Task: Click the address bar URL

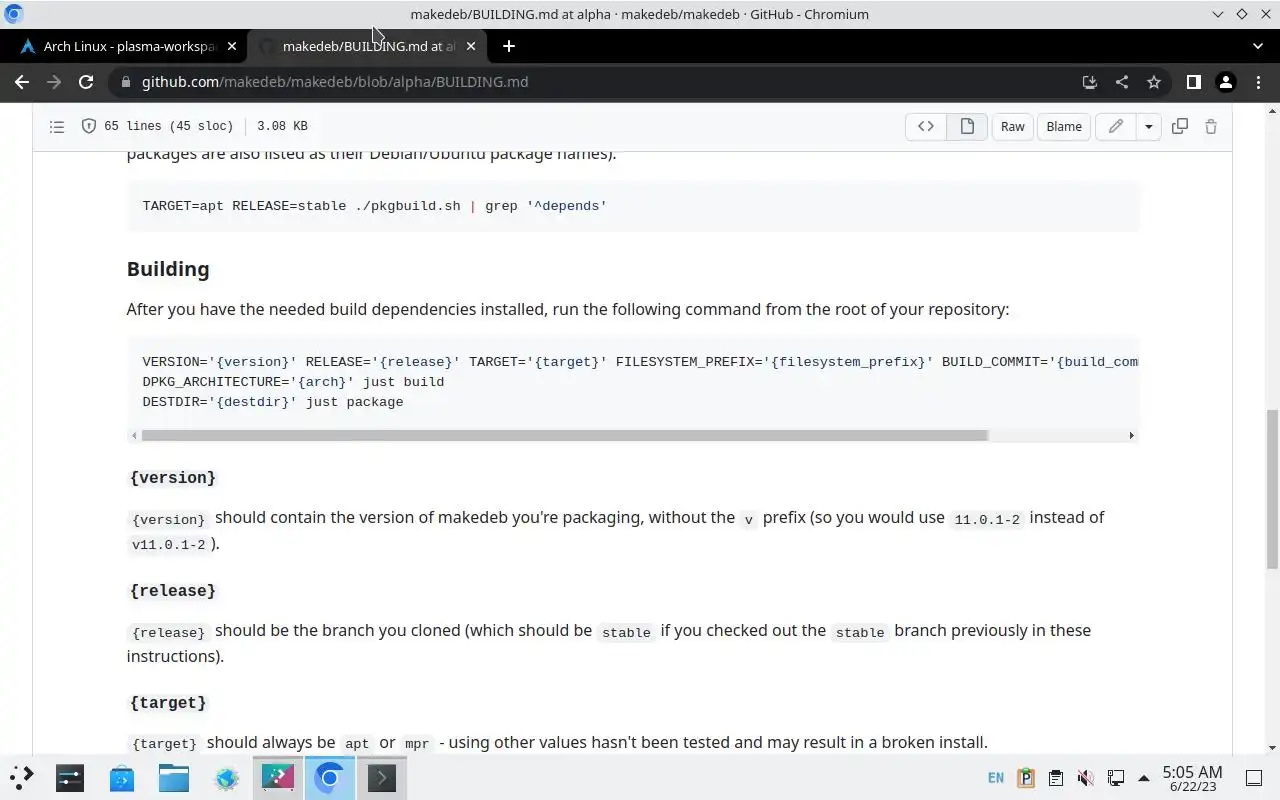Action: pos(335,82)
